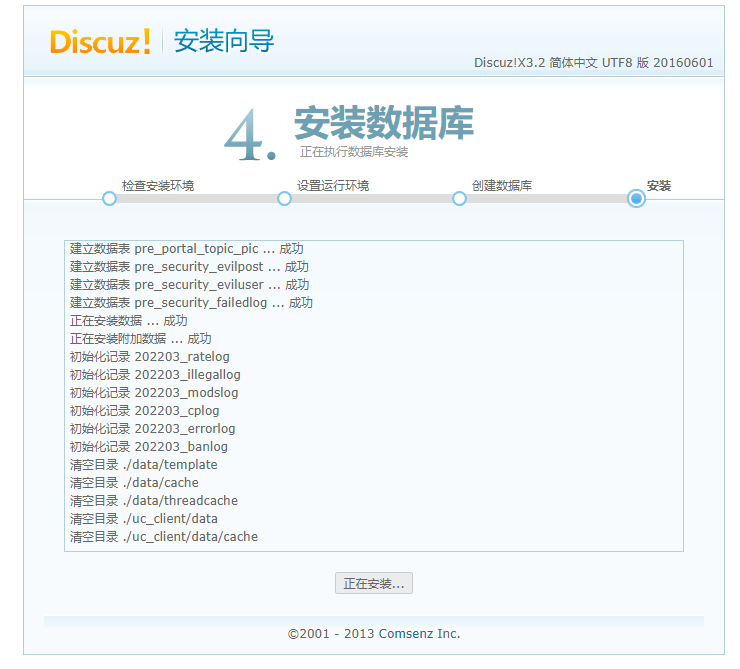Viewport: 740px width, 669px height.
Task: Select log line ./uc_client/data
Action: tap(143, 518)
